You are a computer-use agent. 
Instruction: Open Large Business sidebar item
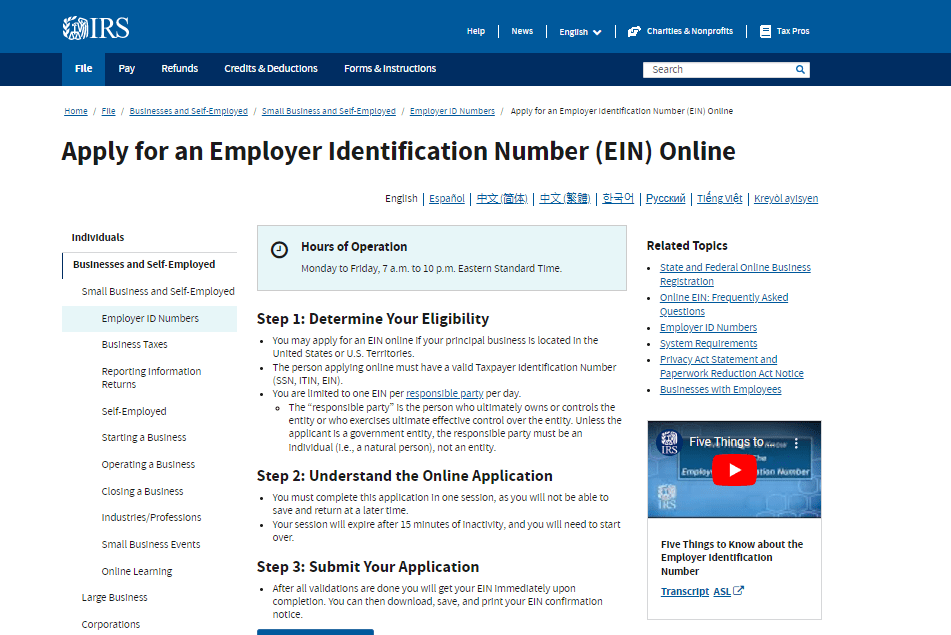[114, 597]
